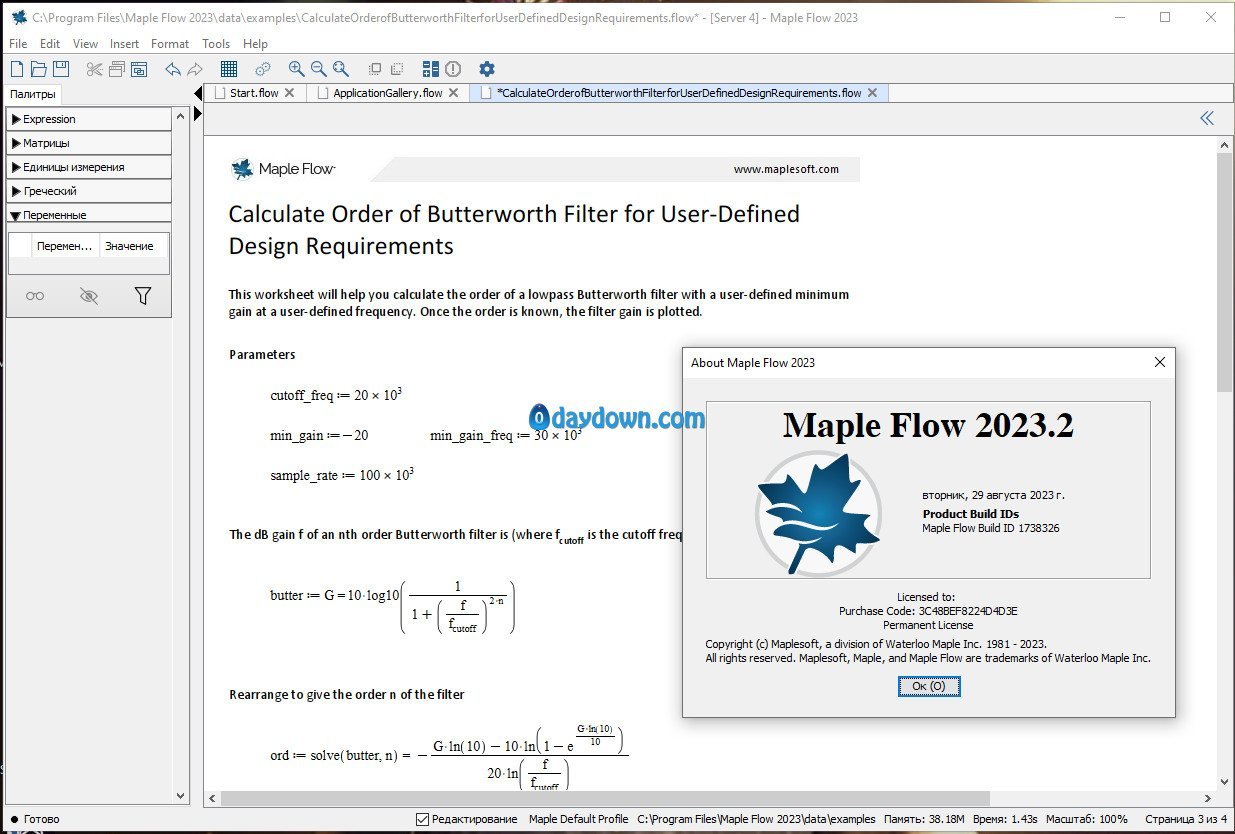Click the Maple leaf title bar icon

18,17
